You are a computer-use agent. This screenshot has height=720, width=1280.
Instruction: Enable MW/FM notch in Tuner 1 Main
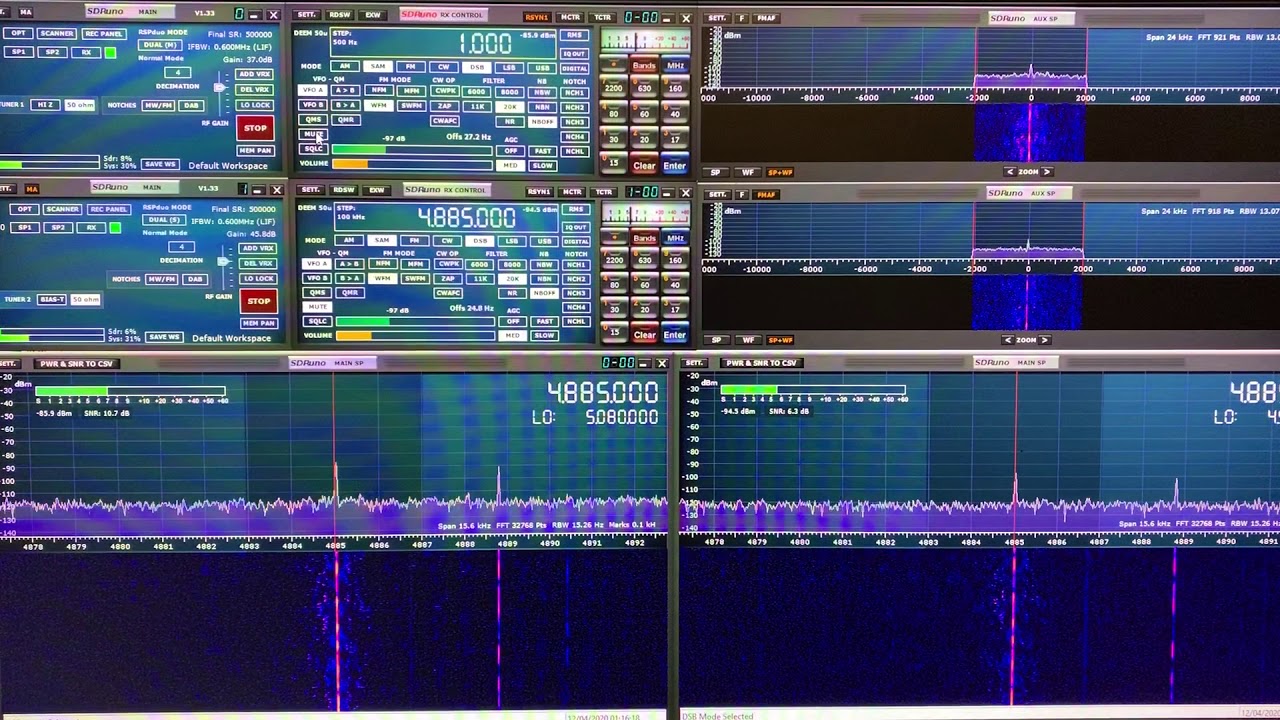tap(158, 105)
